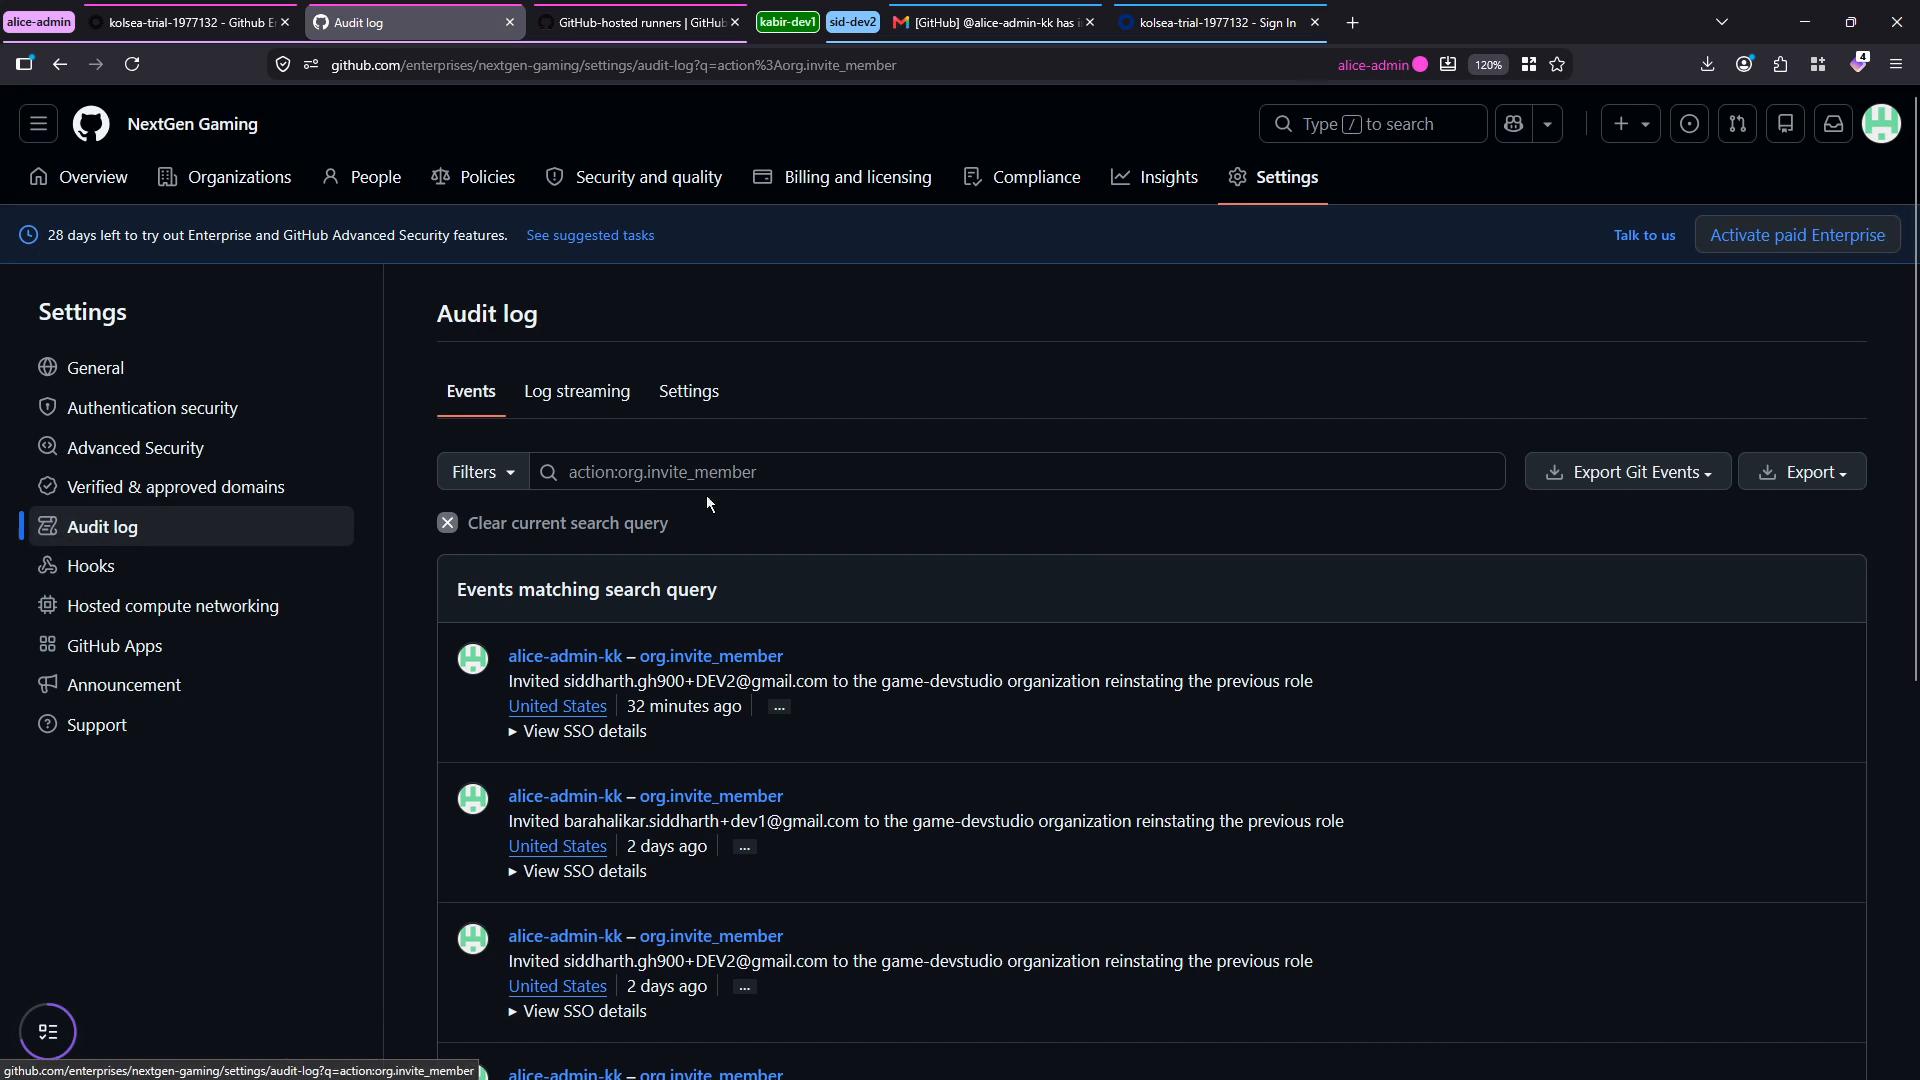Switch to the Log streaming tab
Screen dimensions: 1920x1080
577,392
